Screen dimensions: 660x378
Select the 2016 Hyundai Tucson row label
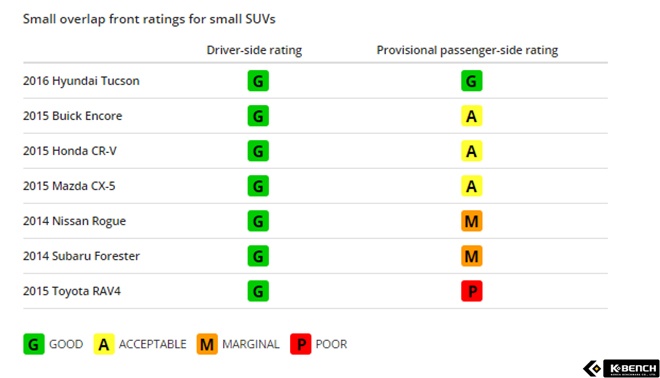tap(81, 81)
